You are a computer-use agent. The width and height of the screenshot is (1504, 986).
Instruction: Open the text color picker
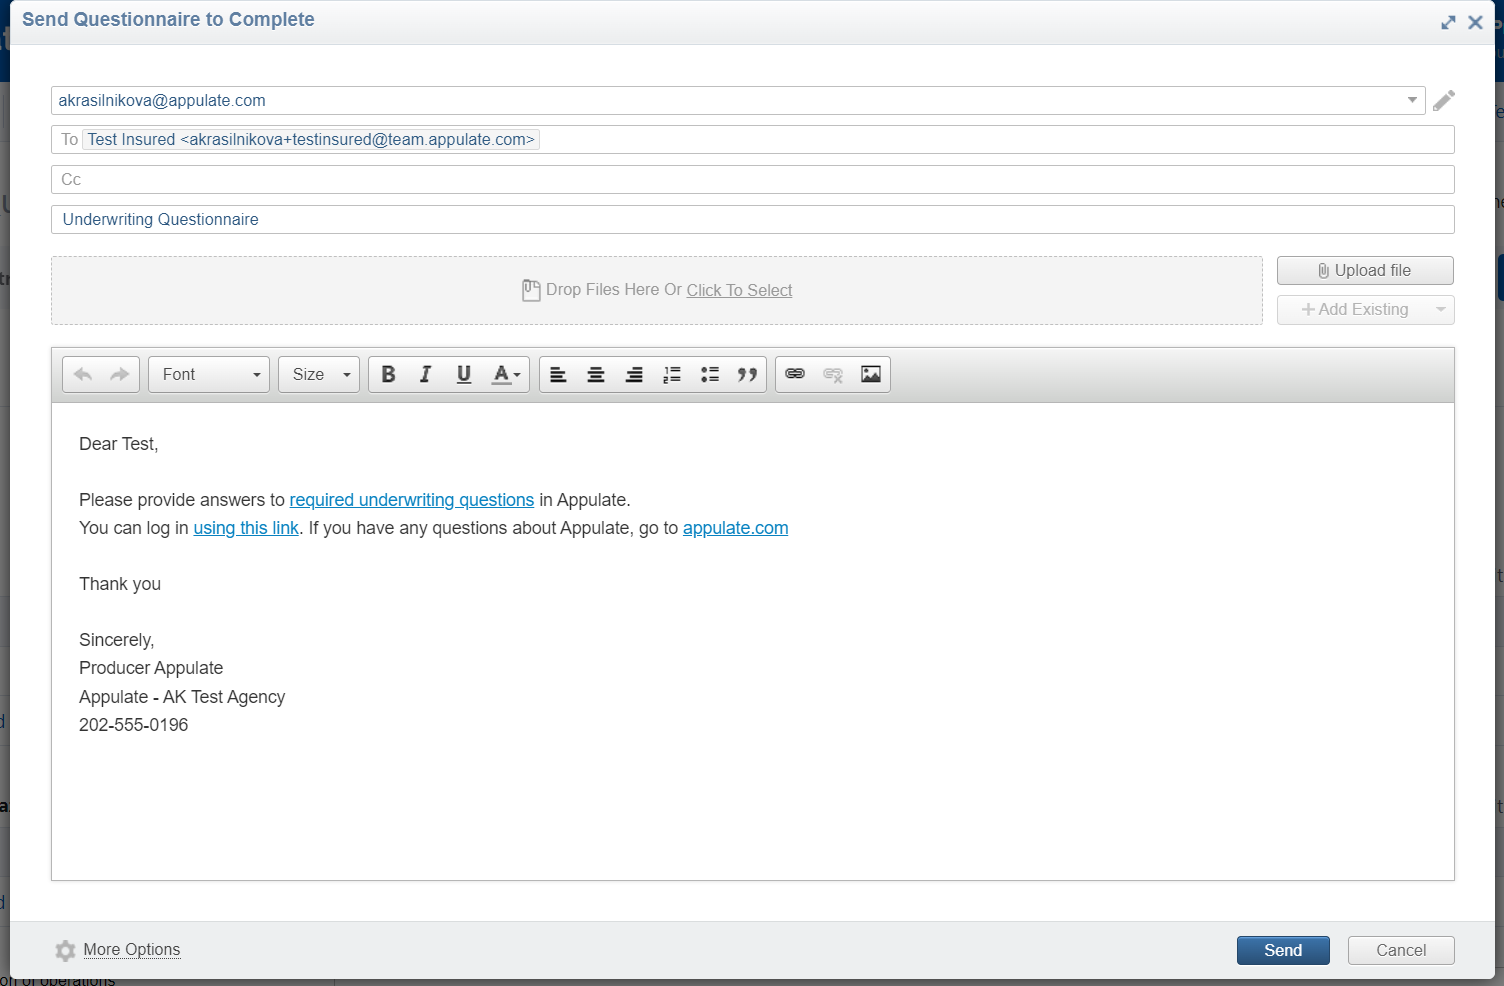(x=504, y=374)
